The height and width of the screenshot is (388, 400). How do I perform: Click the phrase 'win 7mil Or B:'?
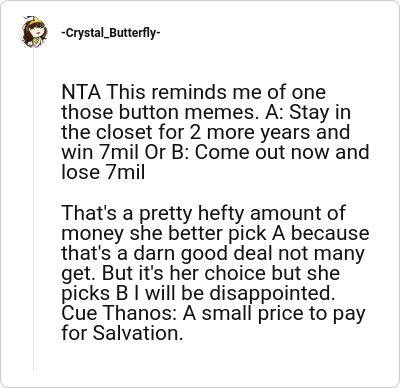tap(125, 152)
